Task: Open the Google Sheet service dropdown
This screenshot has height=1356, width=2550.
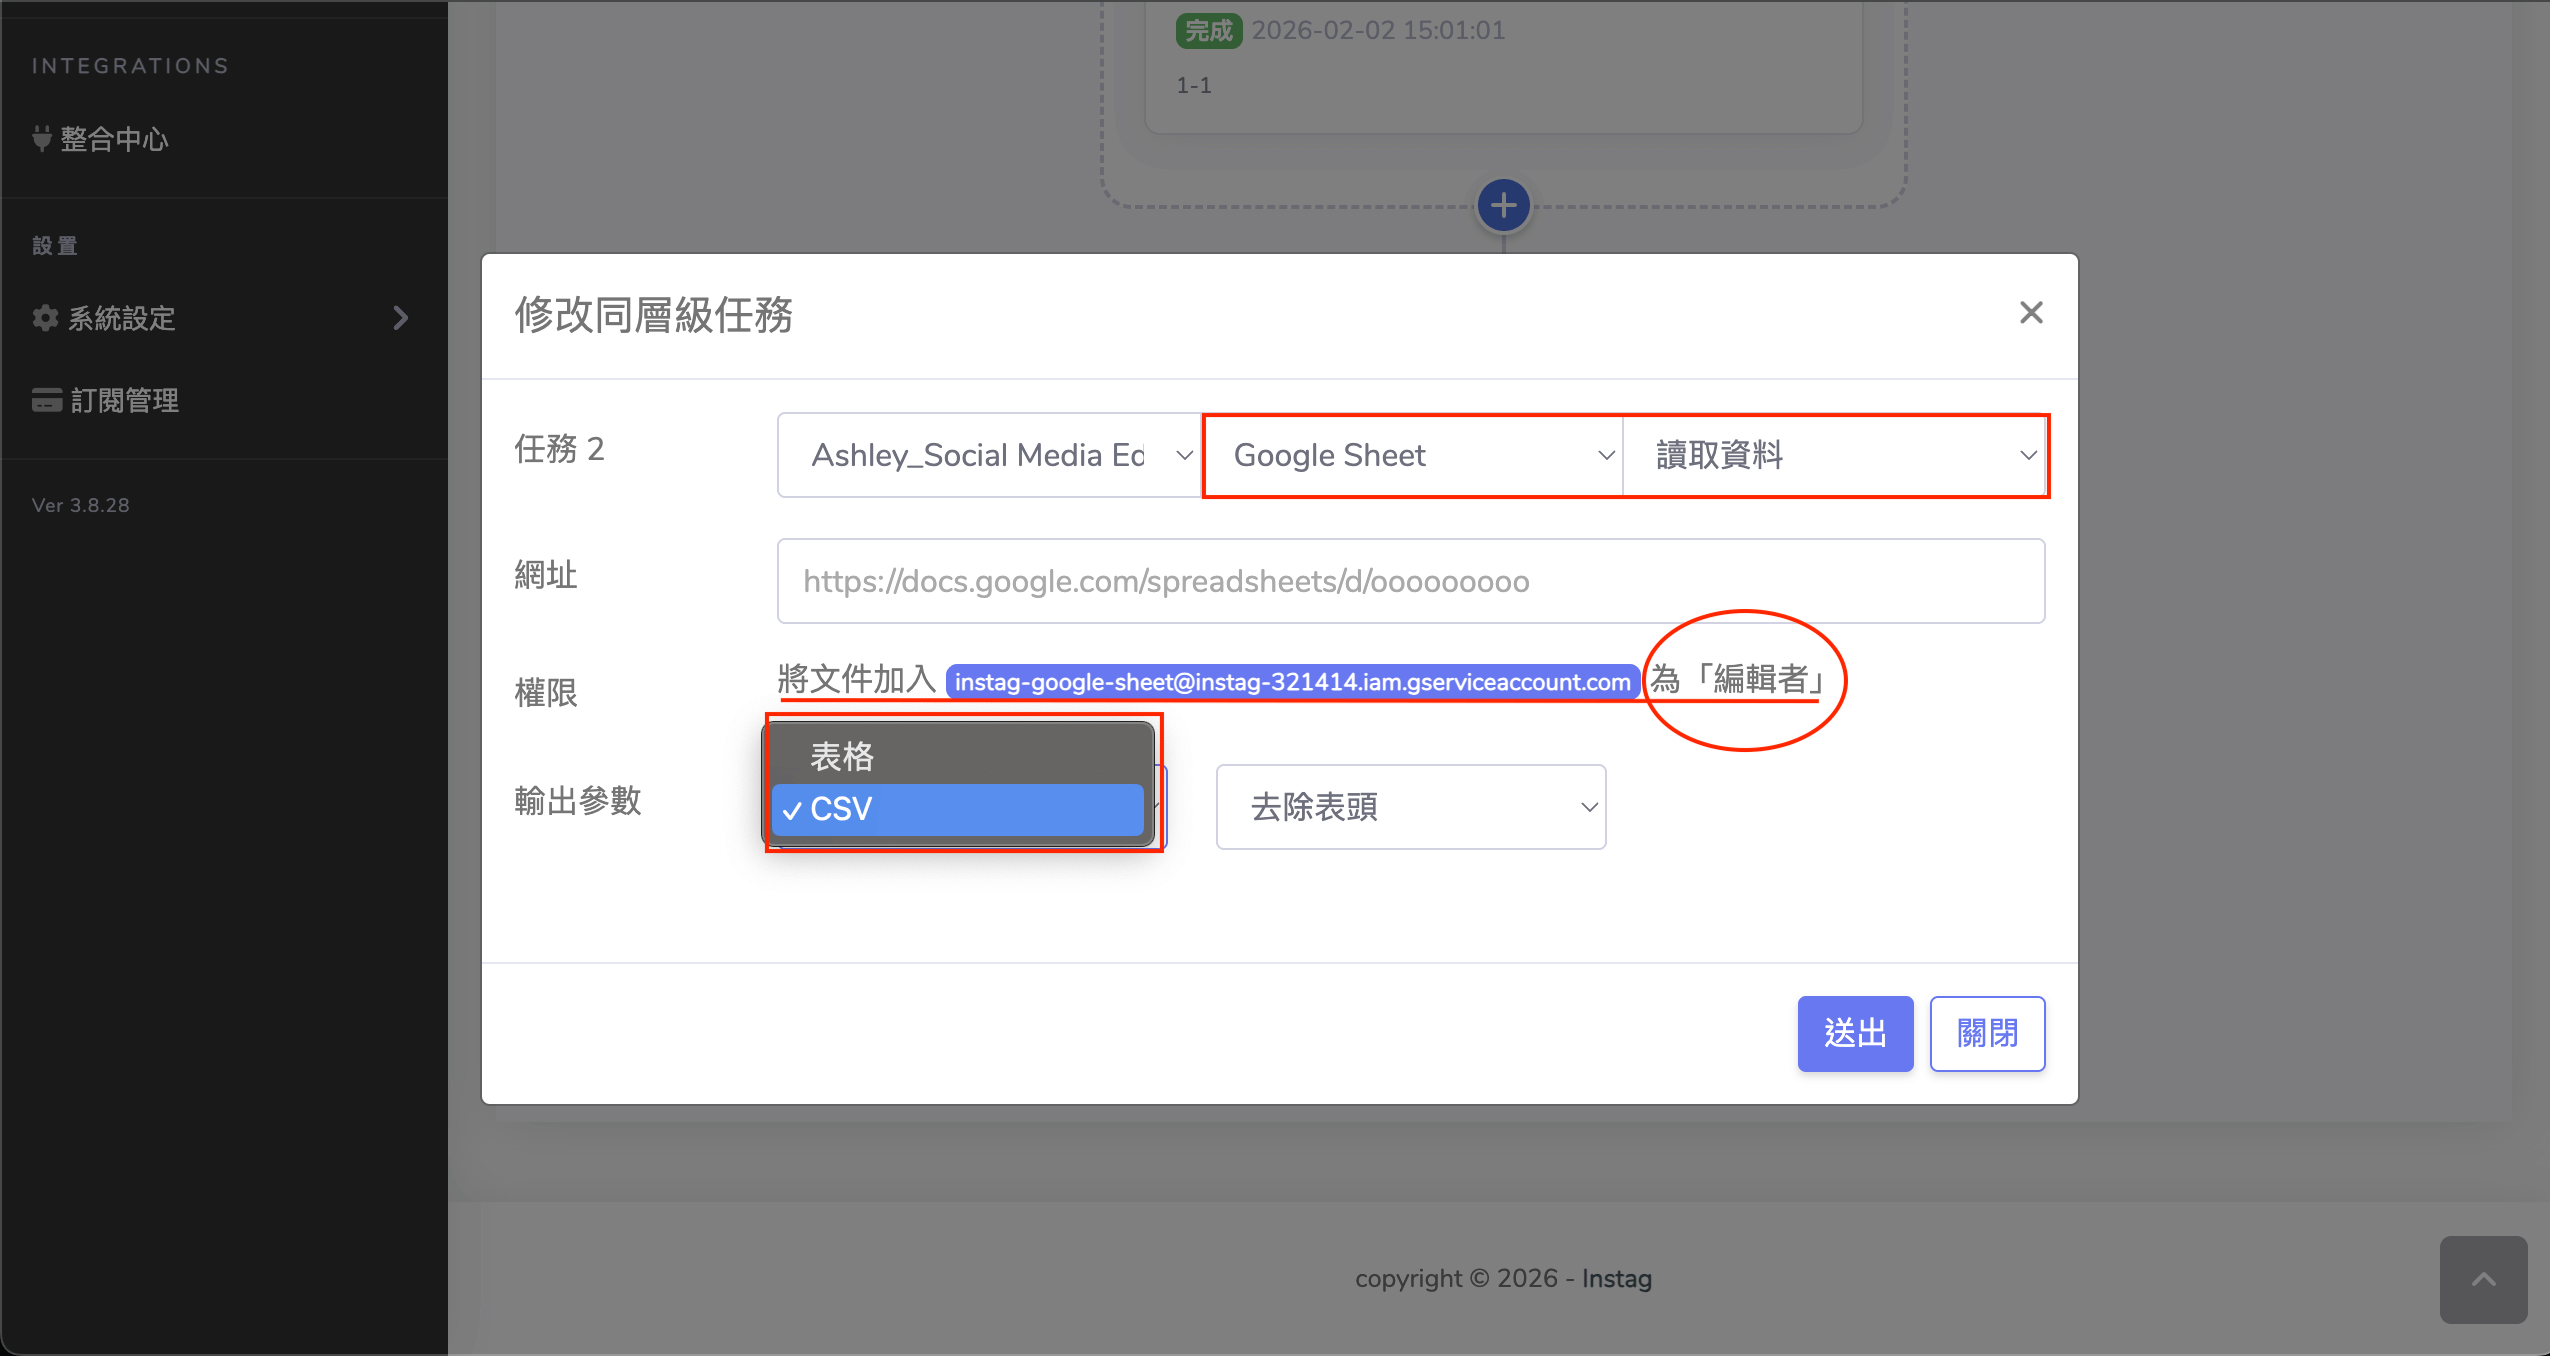Action: [1412, 455]
